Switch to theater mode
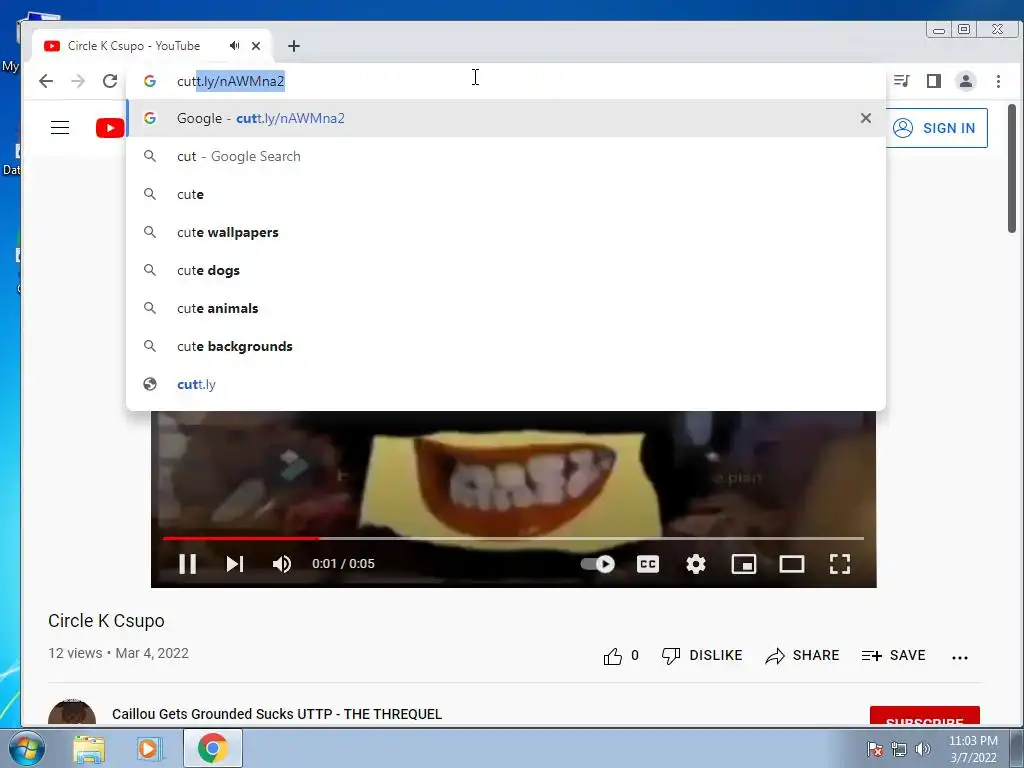 click(x=792, y=564)
